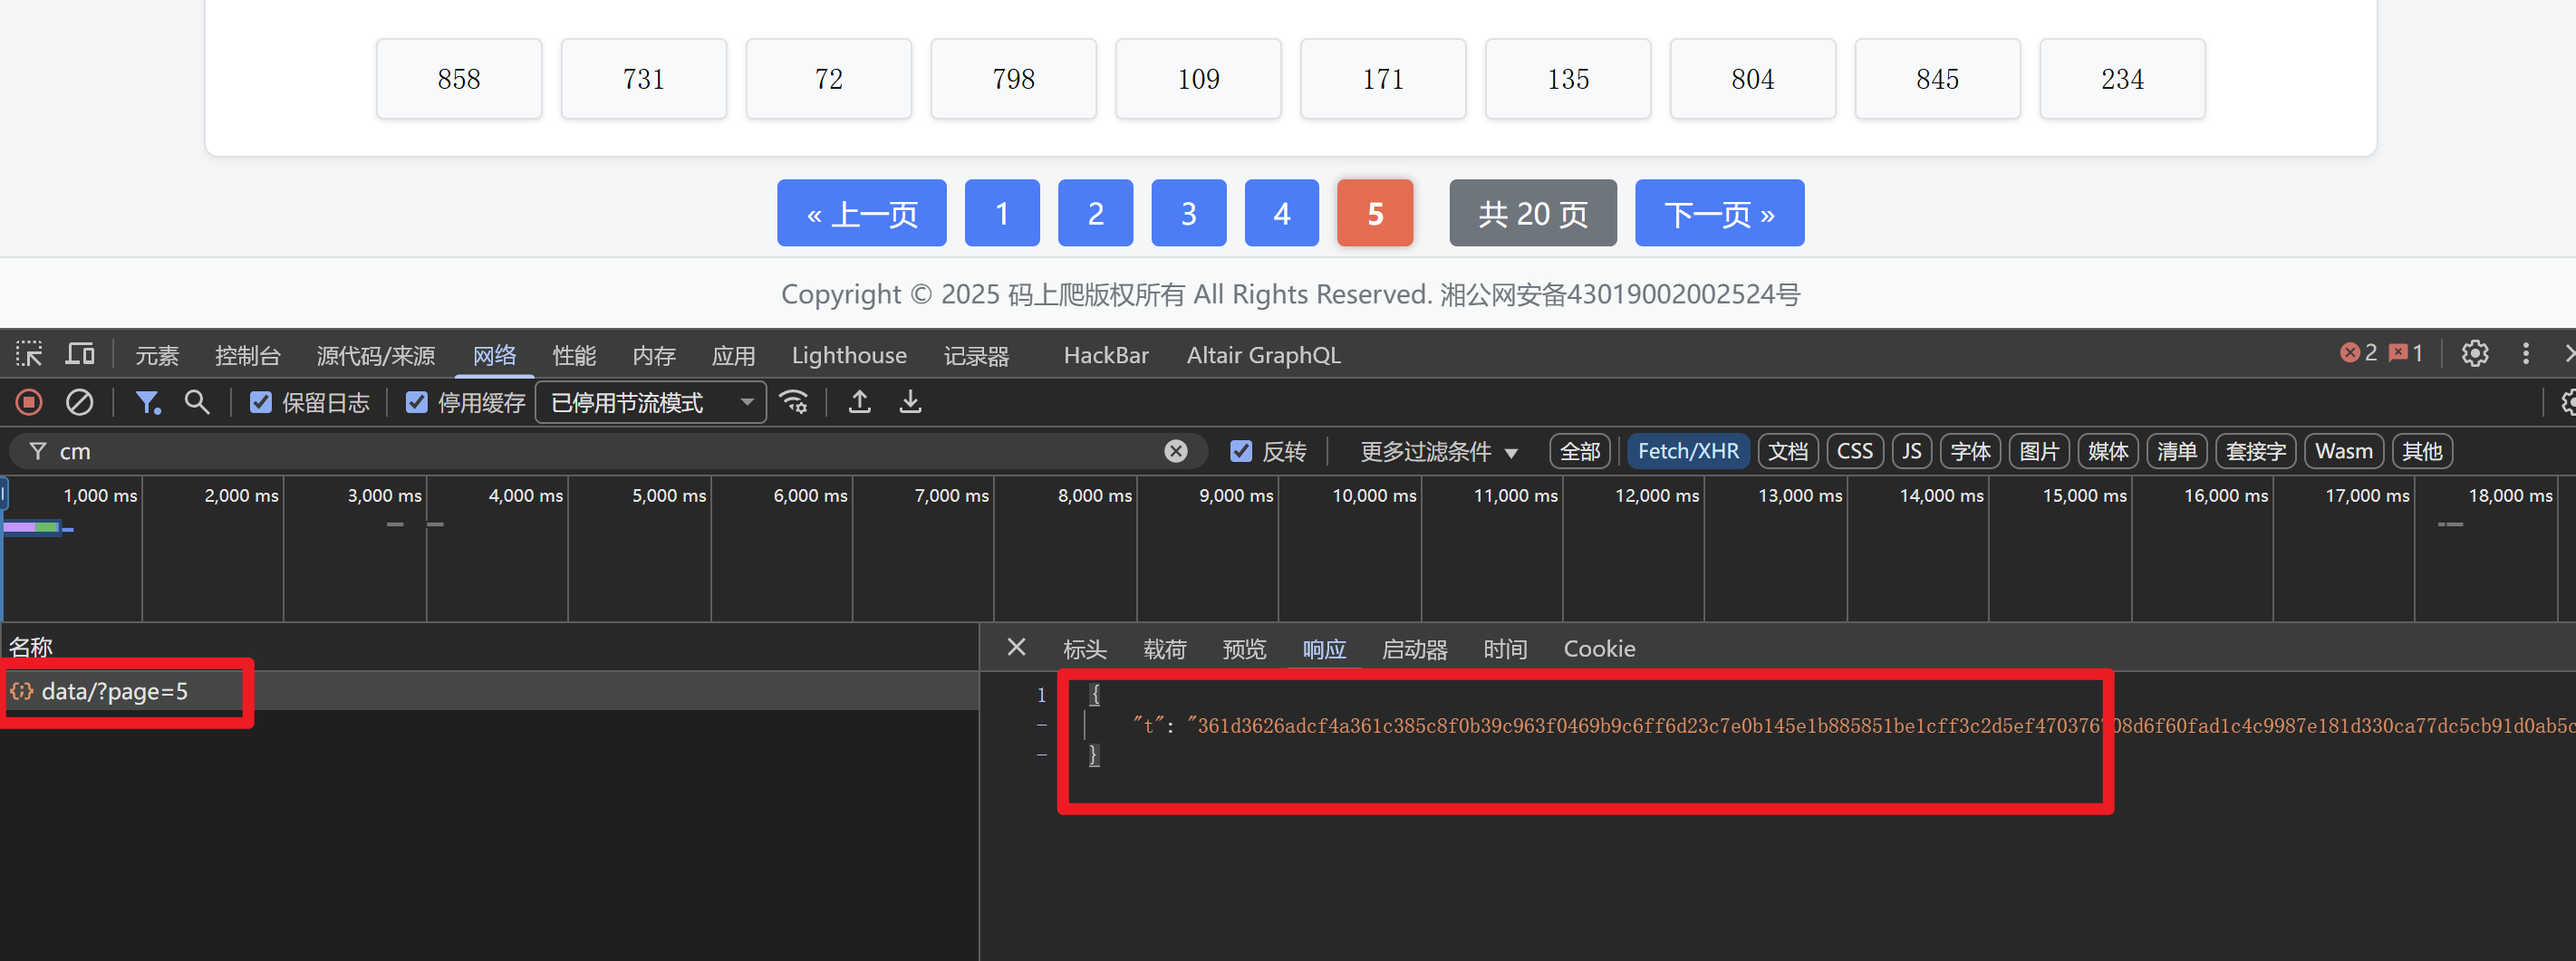Show the 启动器 request tab
2576x961 pixels.
coord(1414,649)
